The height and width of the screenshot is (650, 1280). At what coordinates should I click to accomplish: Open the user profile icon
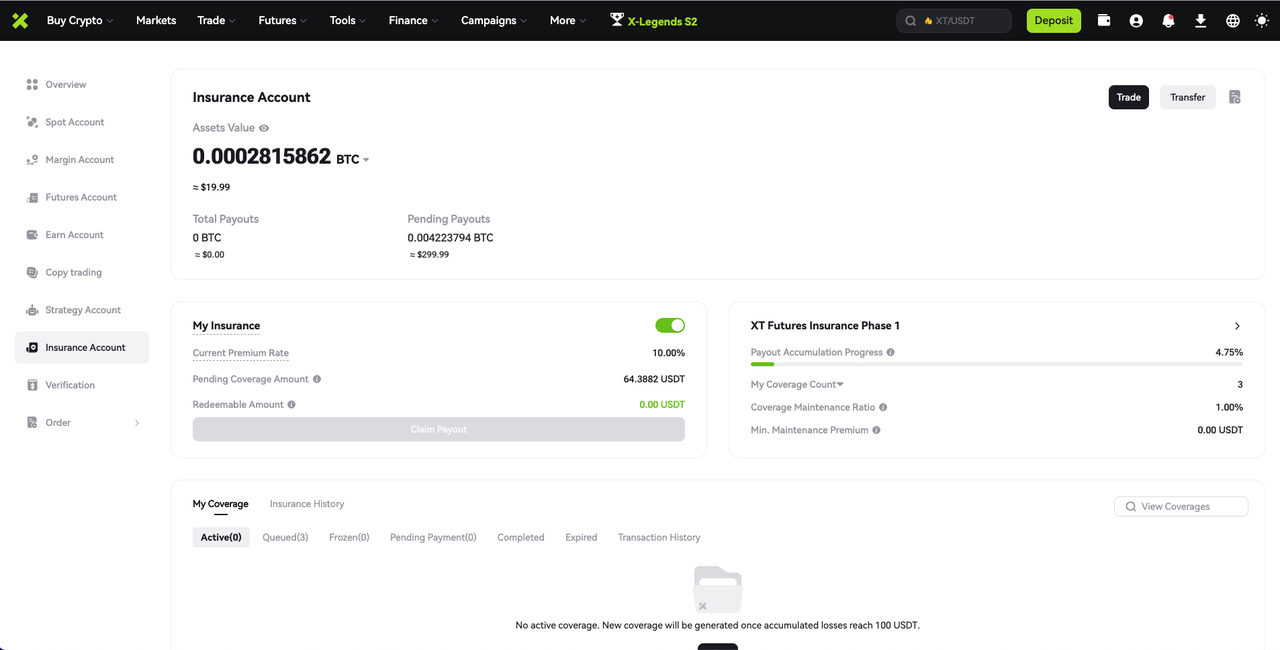coord(1136,20)
